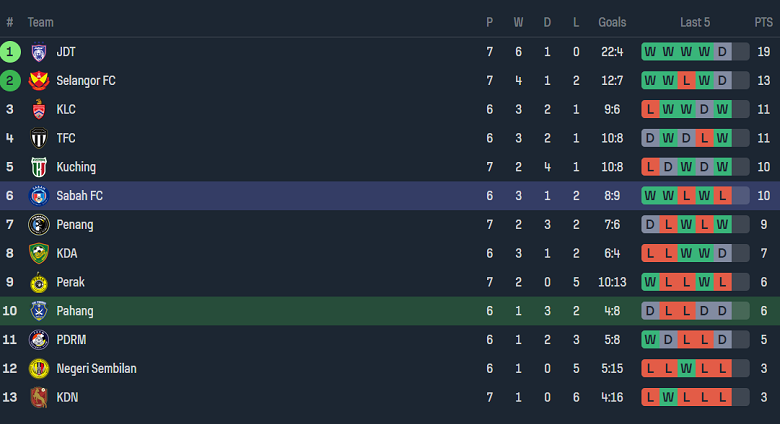Open the Pahang team name link
This screenshot has height=424, width=780.
click(x=75, y=311)
